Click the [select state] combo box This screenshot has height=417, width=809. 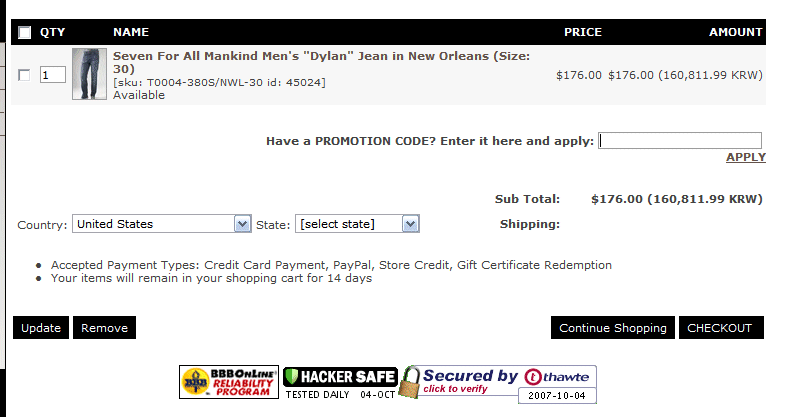click(357, 224)
